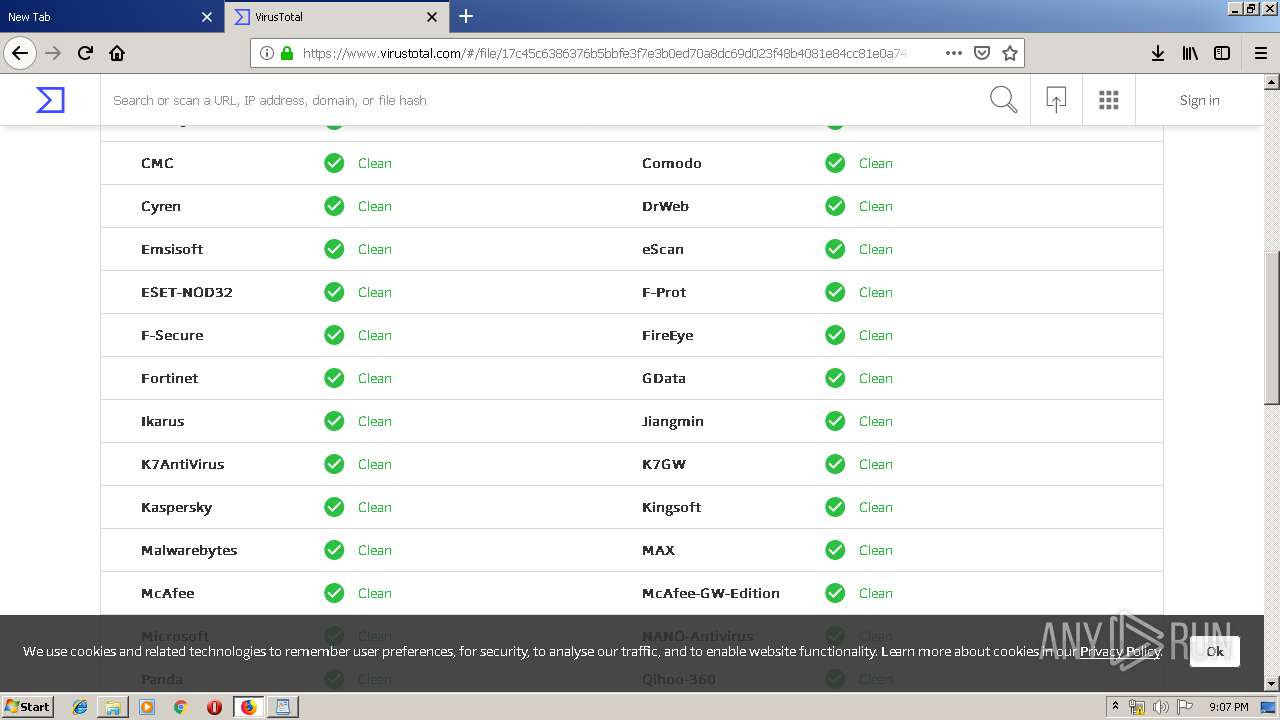Click the ESET-NOD32 engine name

pos(187,292)
